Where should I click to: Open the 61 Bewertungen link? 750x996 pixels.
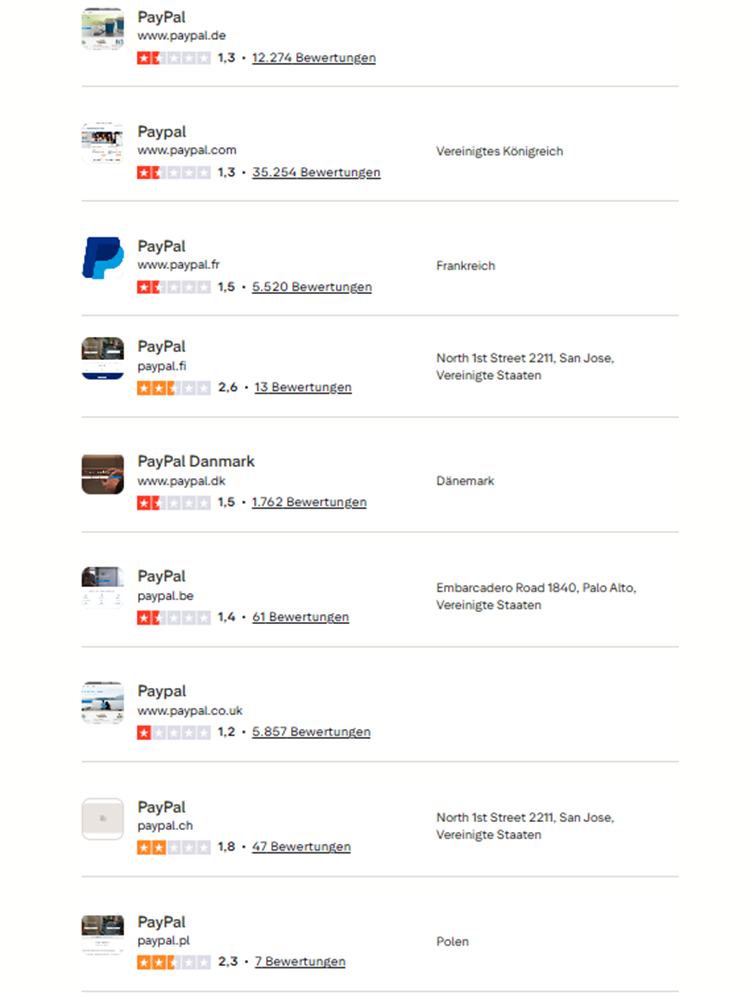point(301,617)
